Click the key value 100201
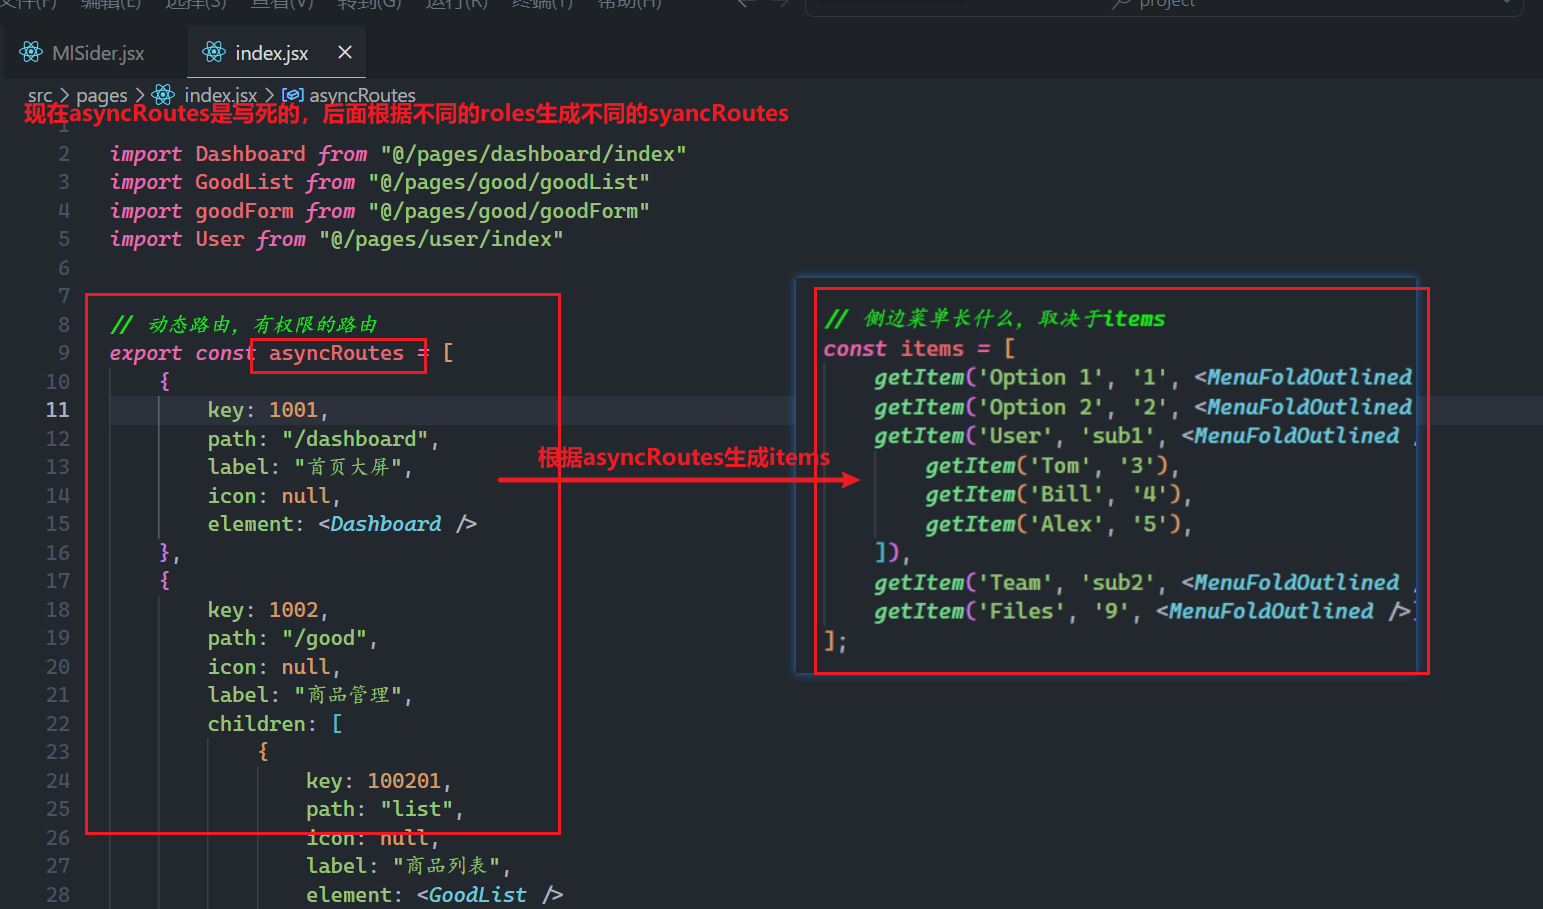 (404, 781)
